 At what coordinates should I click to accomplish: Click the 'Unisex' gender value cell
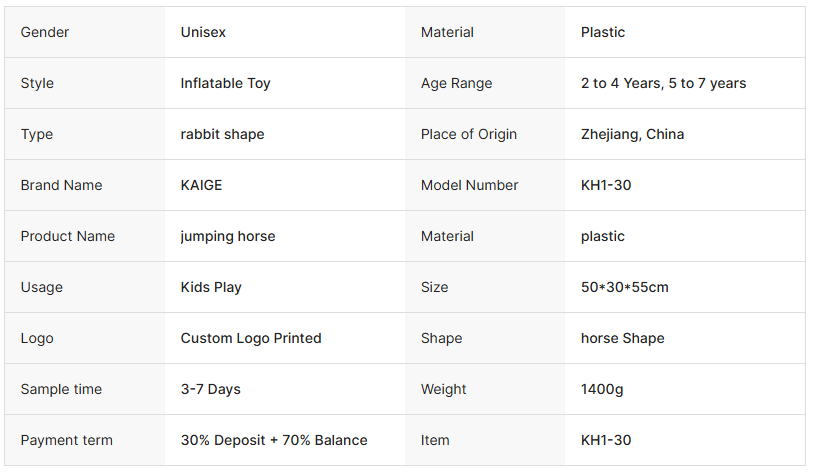click(x=203, y=33)
